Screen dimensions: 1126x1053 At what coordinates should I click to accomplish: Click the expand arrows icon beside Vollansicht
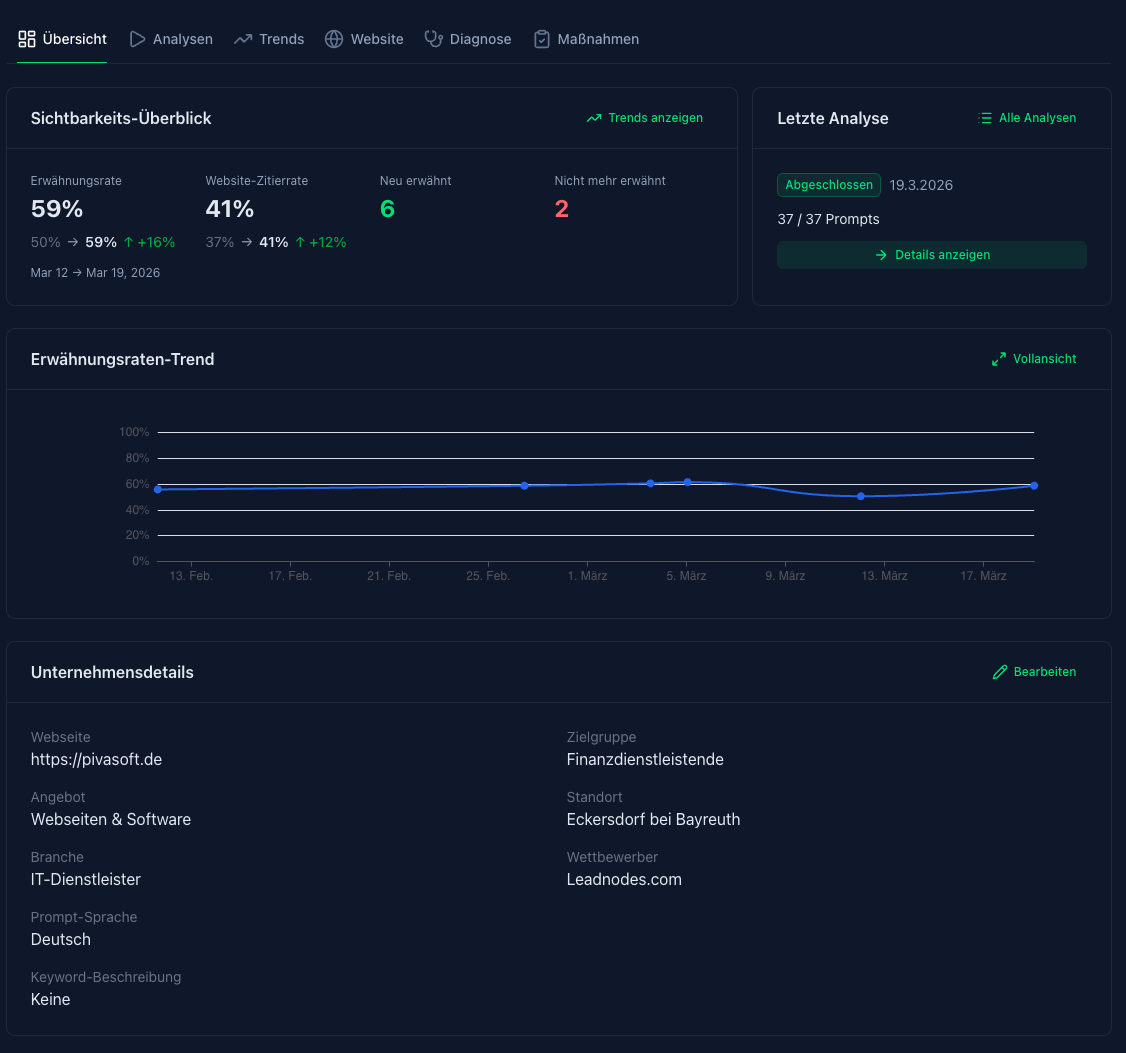click(x=998, y=359)
